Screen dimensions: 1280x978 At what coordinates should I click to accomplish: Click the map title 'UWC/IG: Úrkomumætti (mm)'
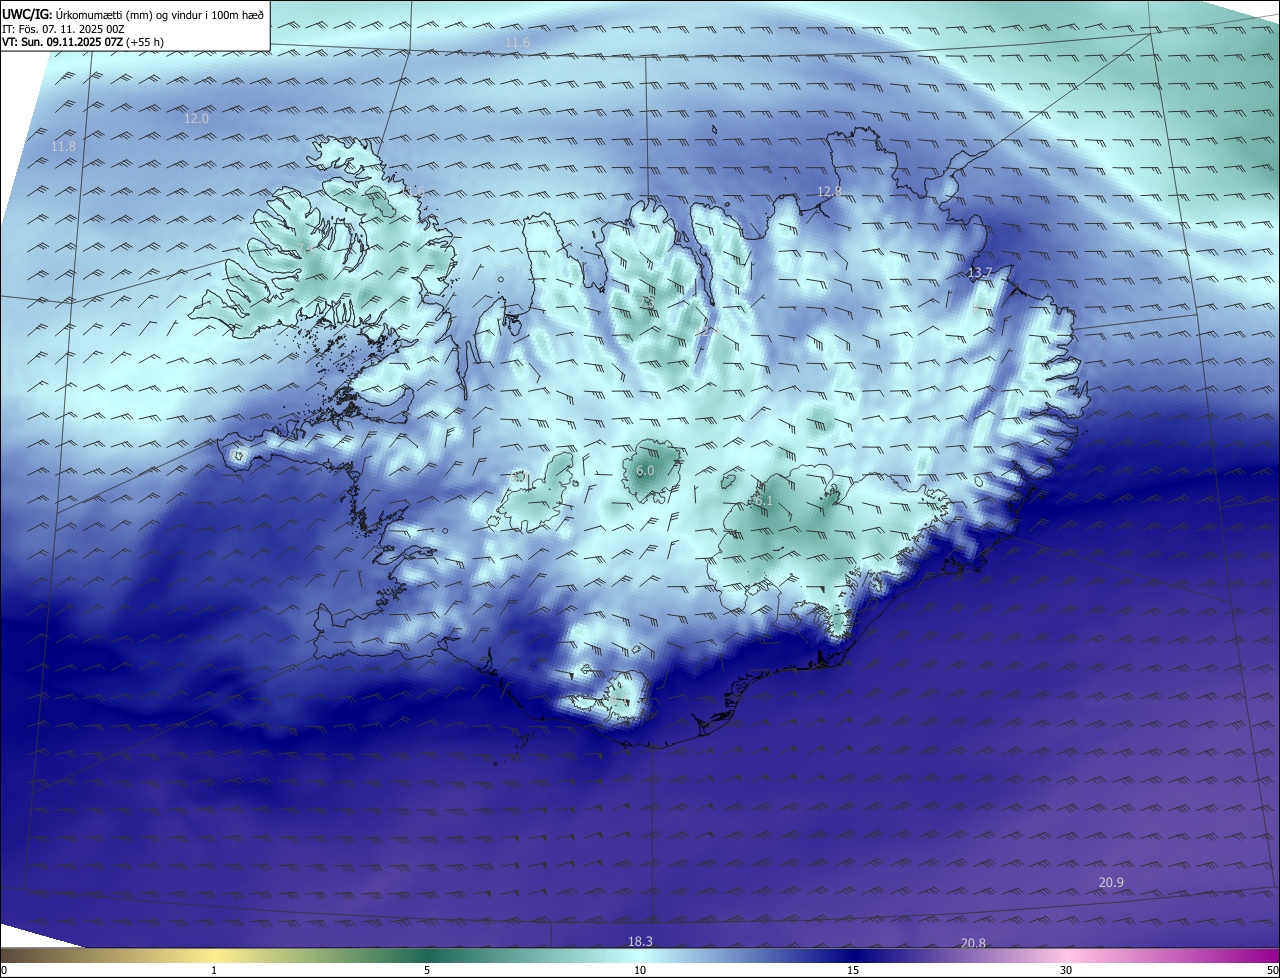coord(80,14)
